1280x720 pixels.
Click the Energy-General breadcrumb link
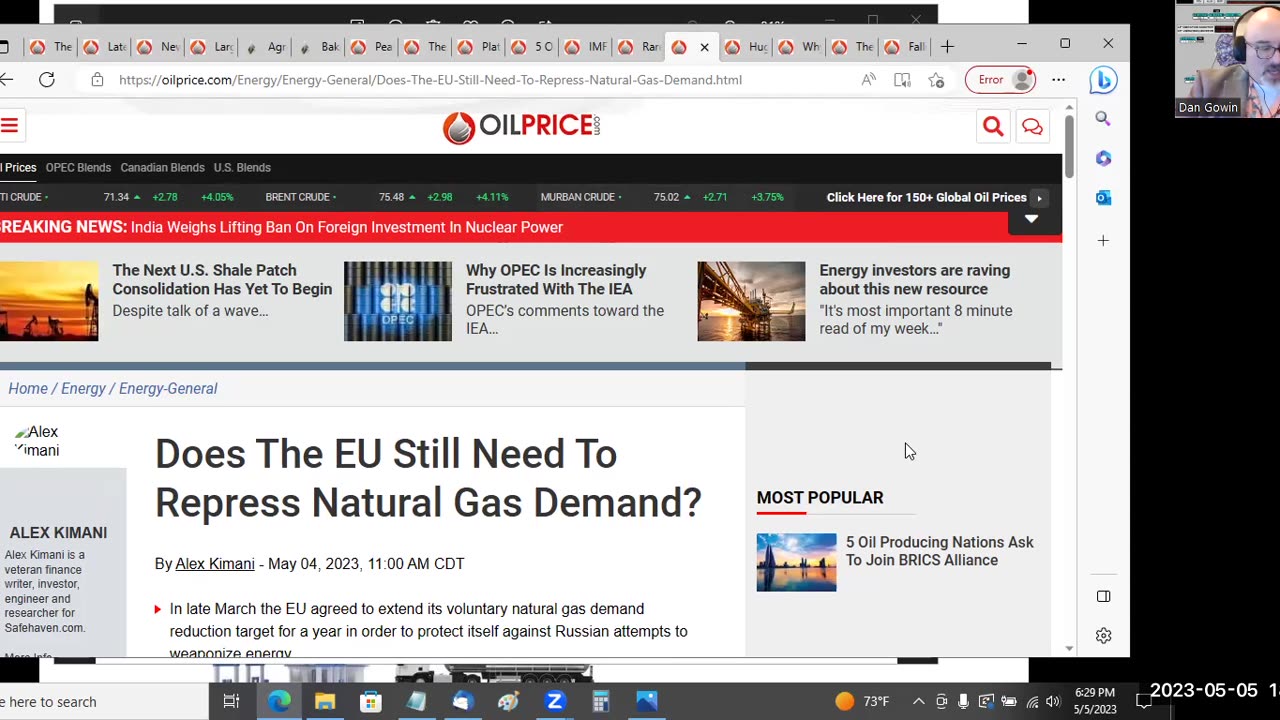(168, 388)
